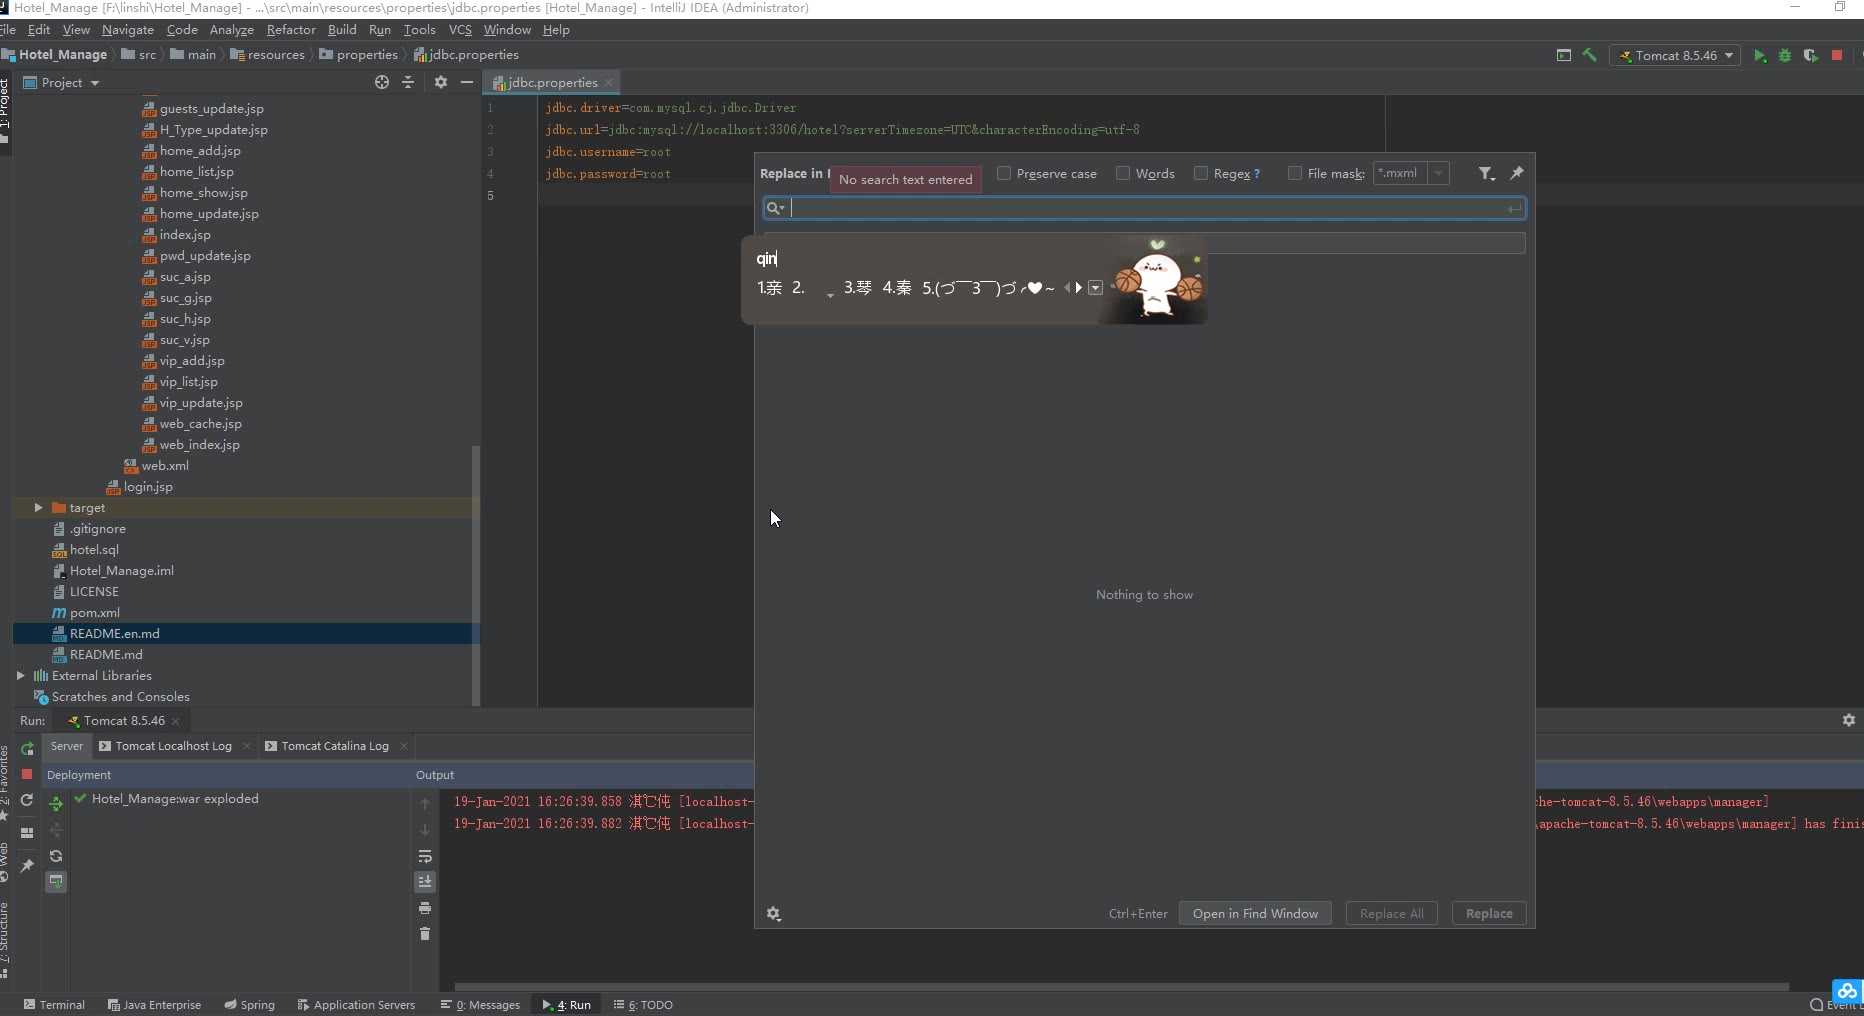Screen dimensions: 1864x1016
Task: Open the Refactor menu
Action: [290, 30]
